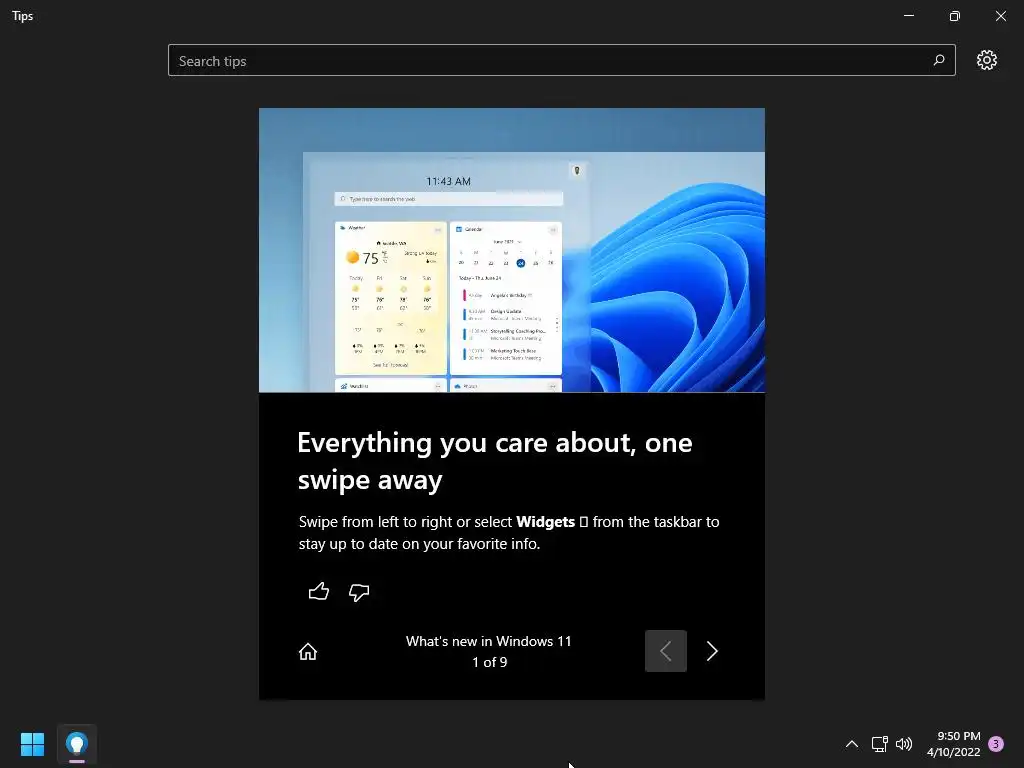
Task: Close the Tips window
Action: pos(1000,16)
